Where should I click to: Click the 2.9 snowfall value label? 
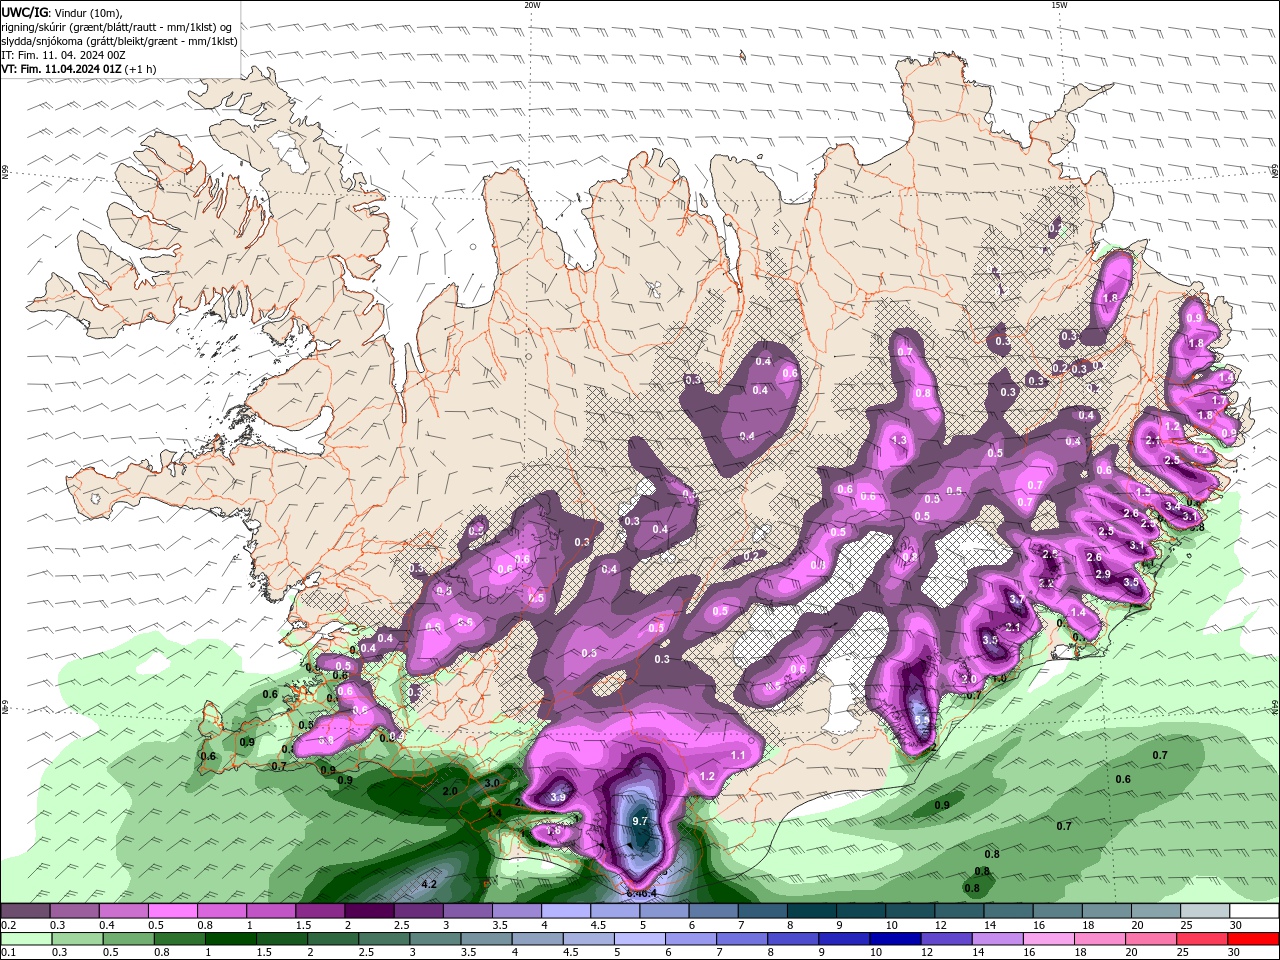[x=1103, y=574]
